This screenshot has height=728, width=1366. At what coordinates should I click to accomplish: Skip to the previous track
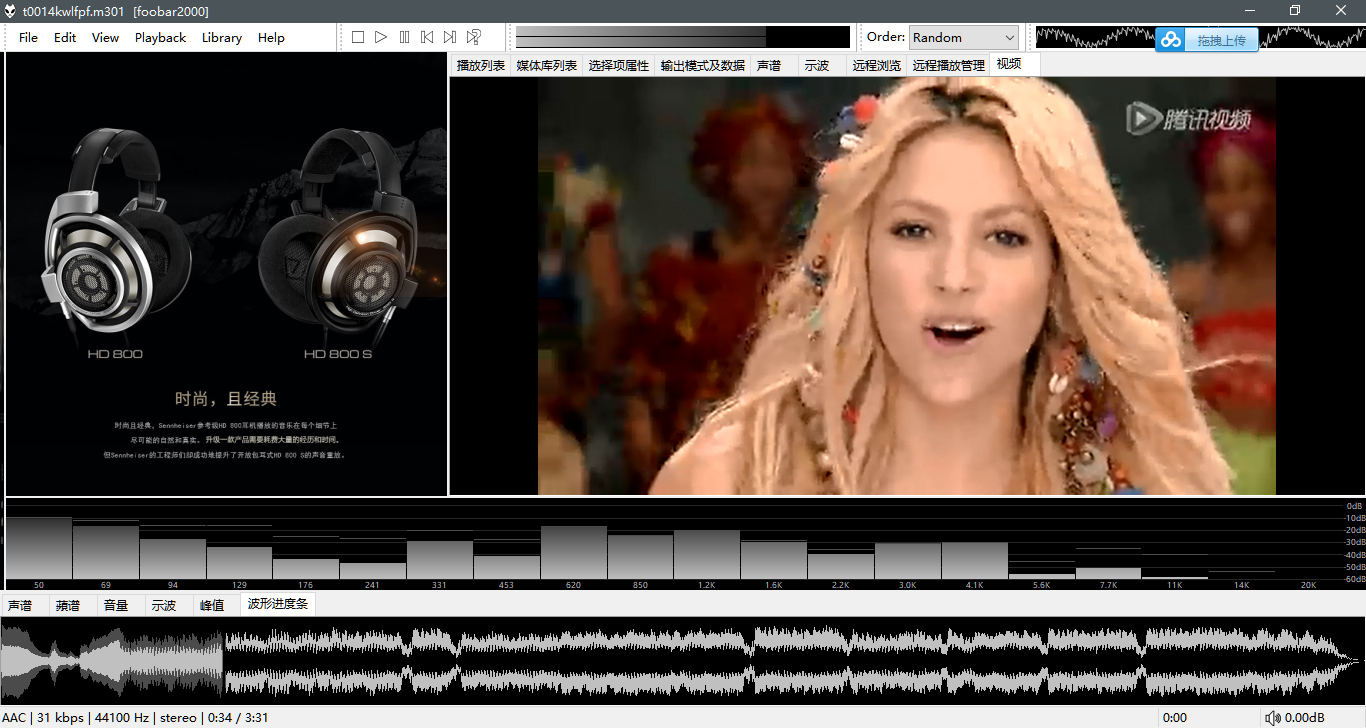[427, 37]
